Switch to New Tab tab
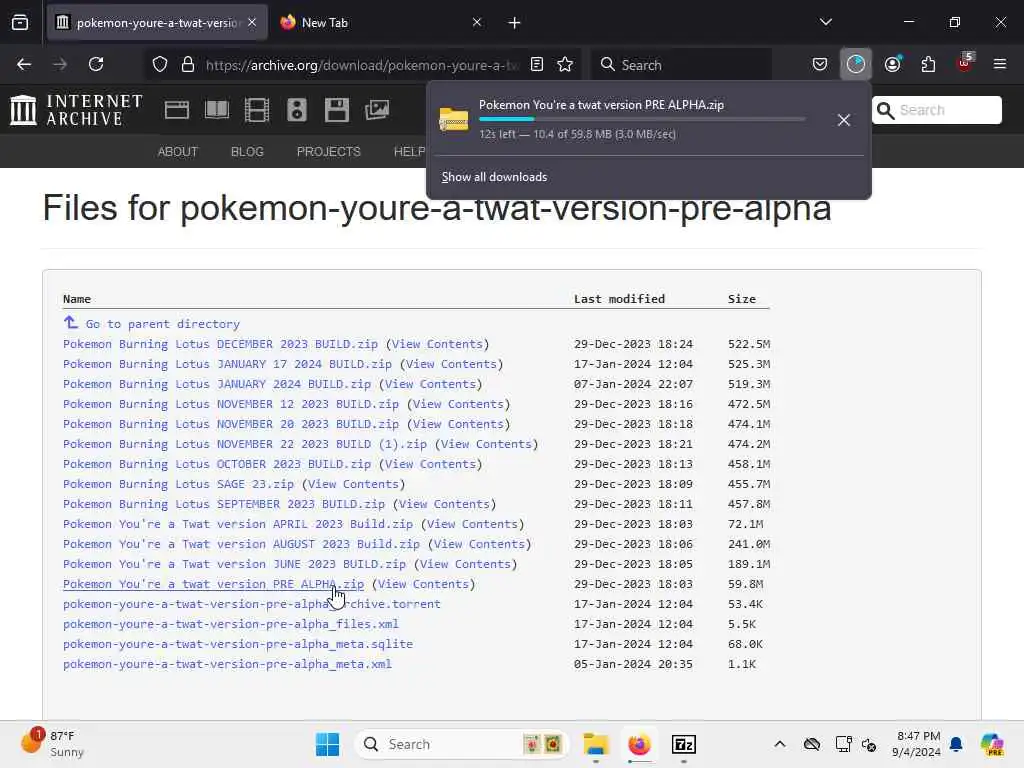1024x768 pixels. pyautogui.click(x=381, y=23)
